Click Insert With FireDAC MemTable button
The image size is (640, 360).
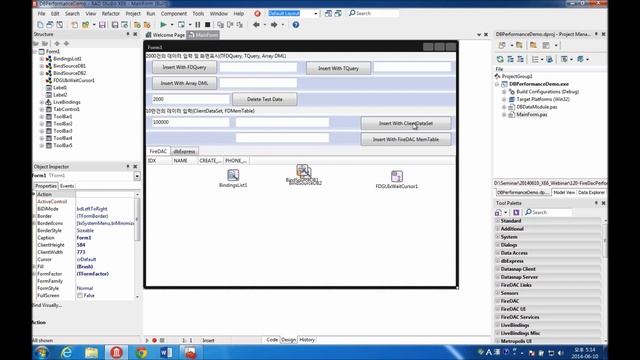tap(406, 140)
